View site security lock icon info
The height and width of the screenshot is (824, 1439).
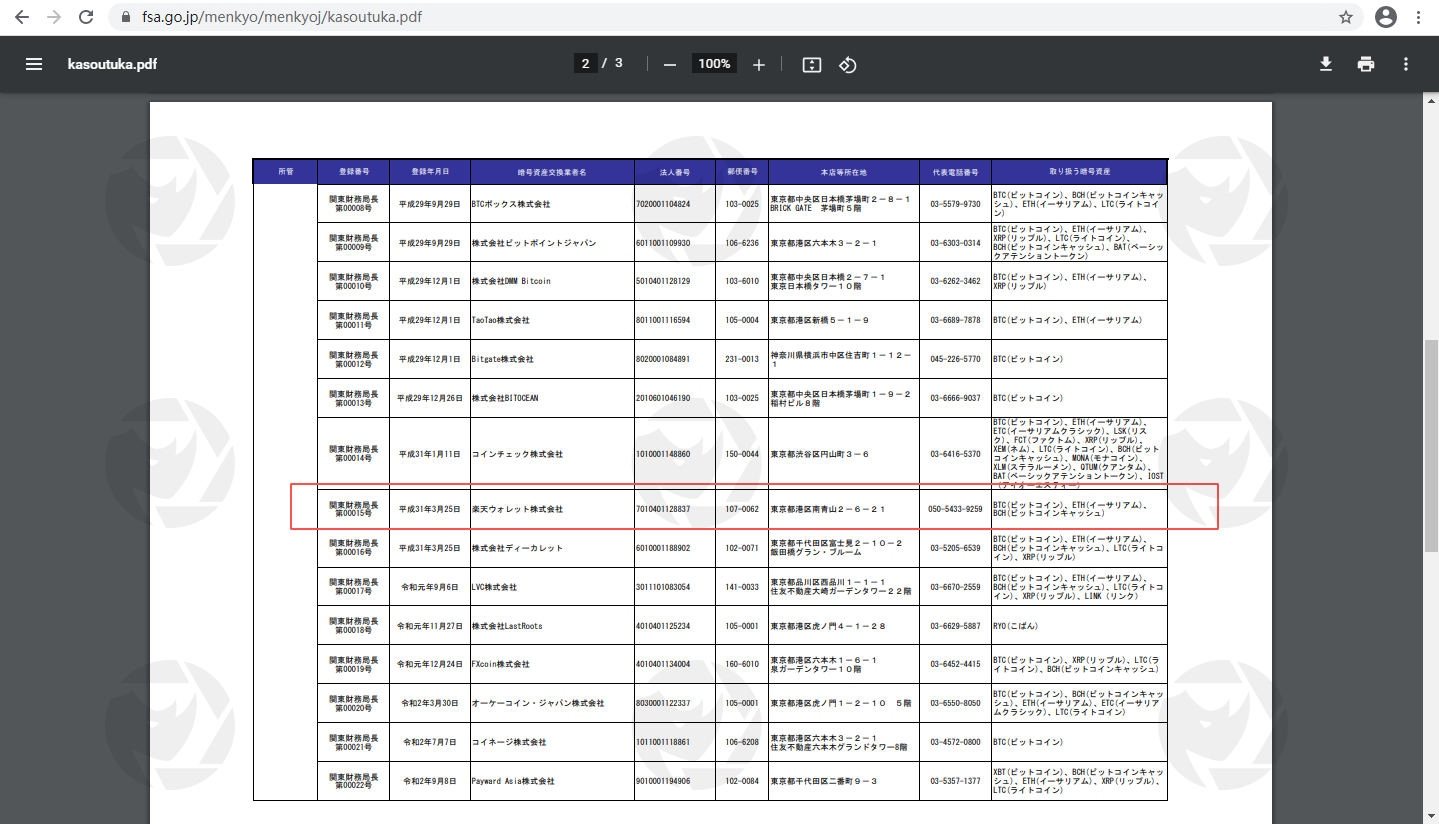point(126,17)
